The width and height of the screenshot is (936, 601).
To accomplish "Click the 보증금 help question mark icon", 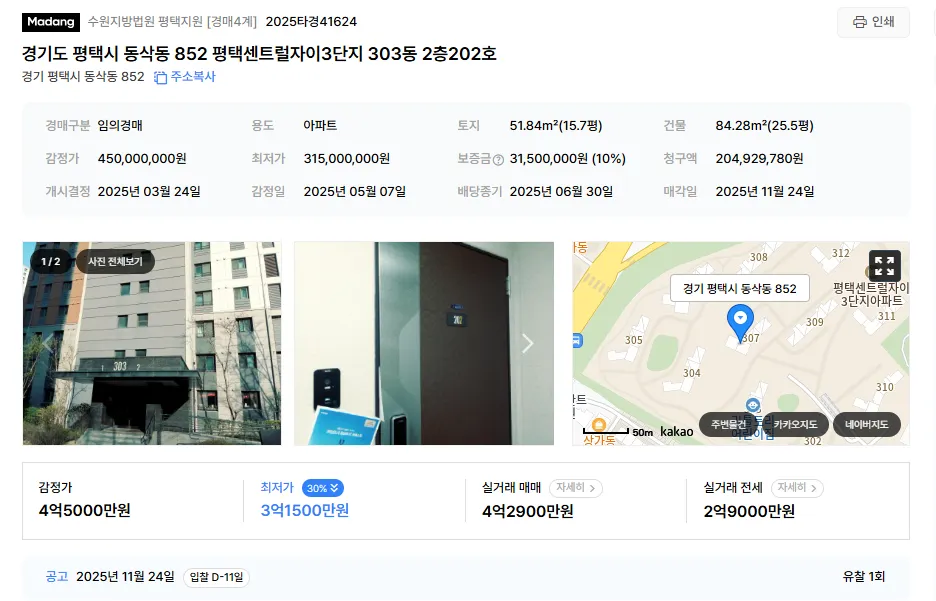I will [498, 159].
